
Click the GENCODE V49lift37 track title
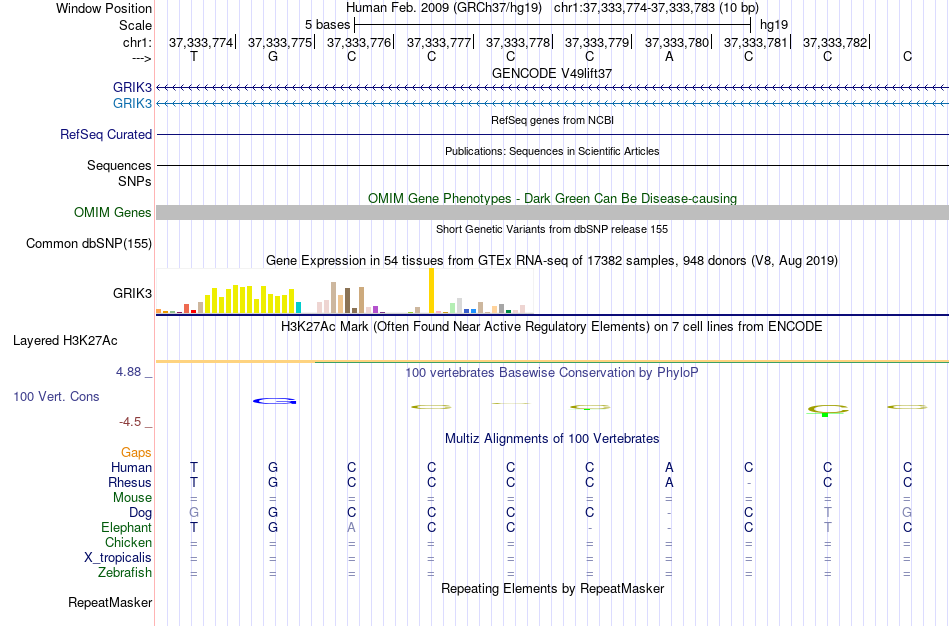(x=552, y=73)
